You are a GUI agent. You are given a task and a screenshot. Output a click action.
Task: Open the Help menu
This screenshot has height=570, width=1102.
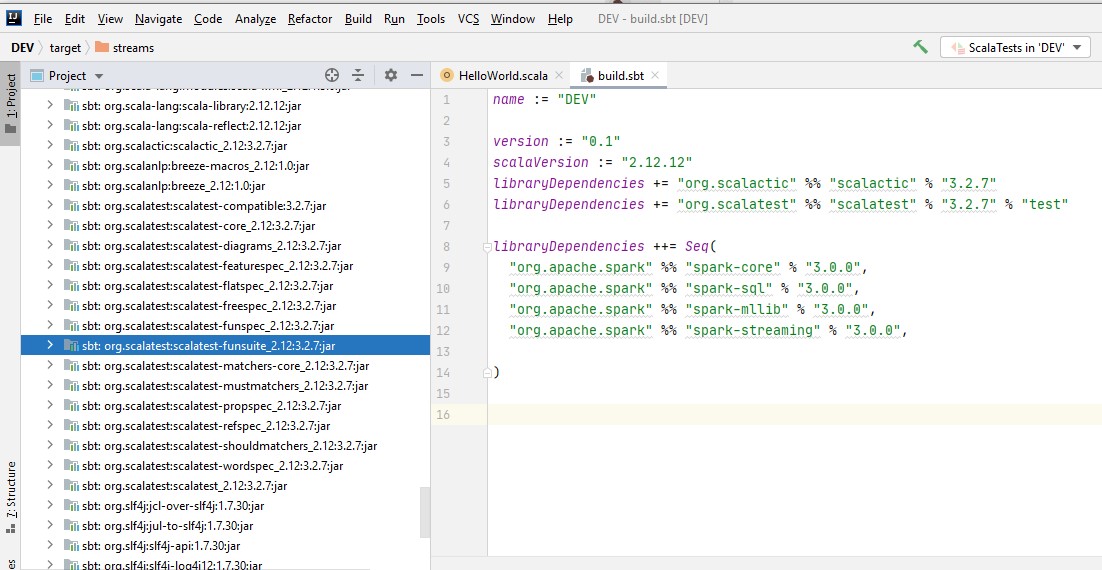pyautogui.click(x=560, y=19)
